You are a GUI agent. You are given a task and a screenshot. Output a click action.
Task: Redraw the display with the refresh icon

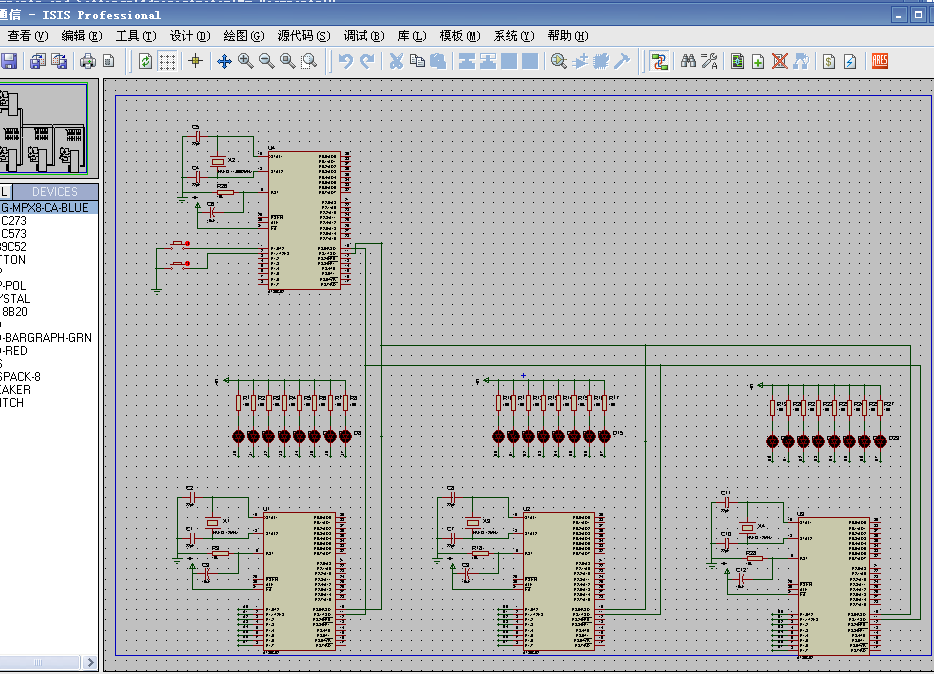[x=145, y=61]
